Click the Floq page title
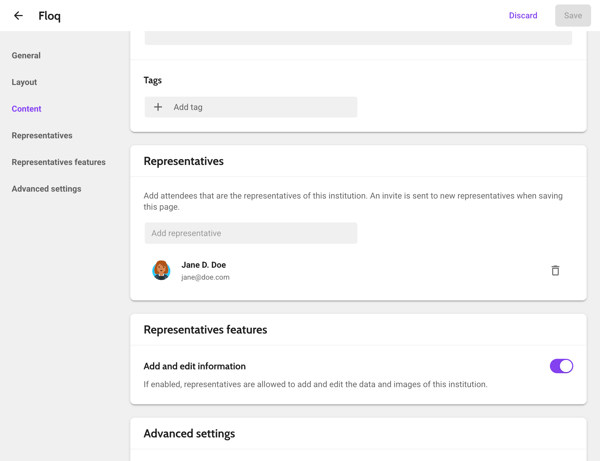The height and width of the screenshot is (461, 600). (x=49, y=16)
